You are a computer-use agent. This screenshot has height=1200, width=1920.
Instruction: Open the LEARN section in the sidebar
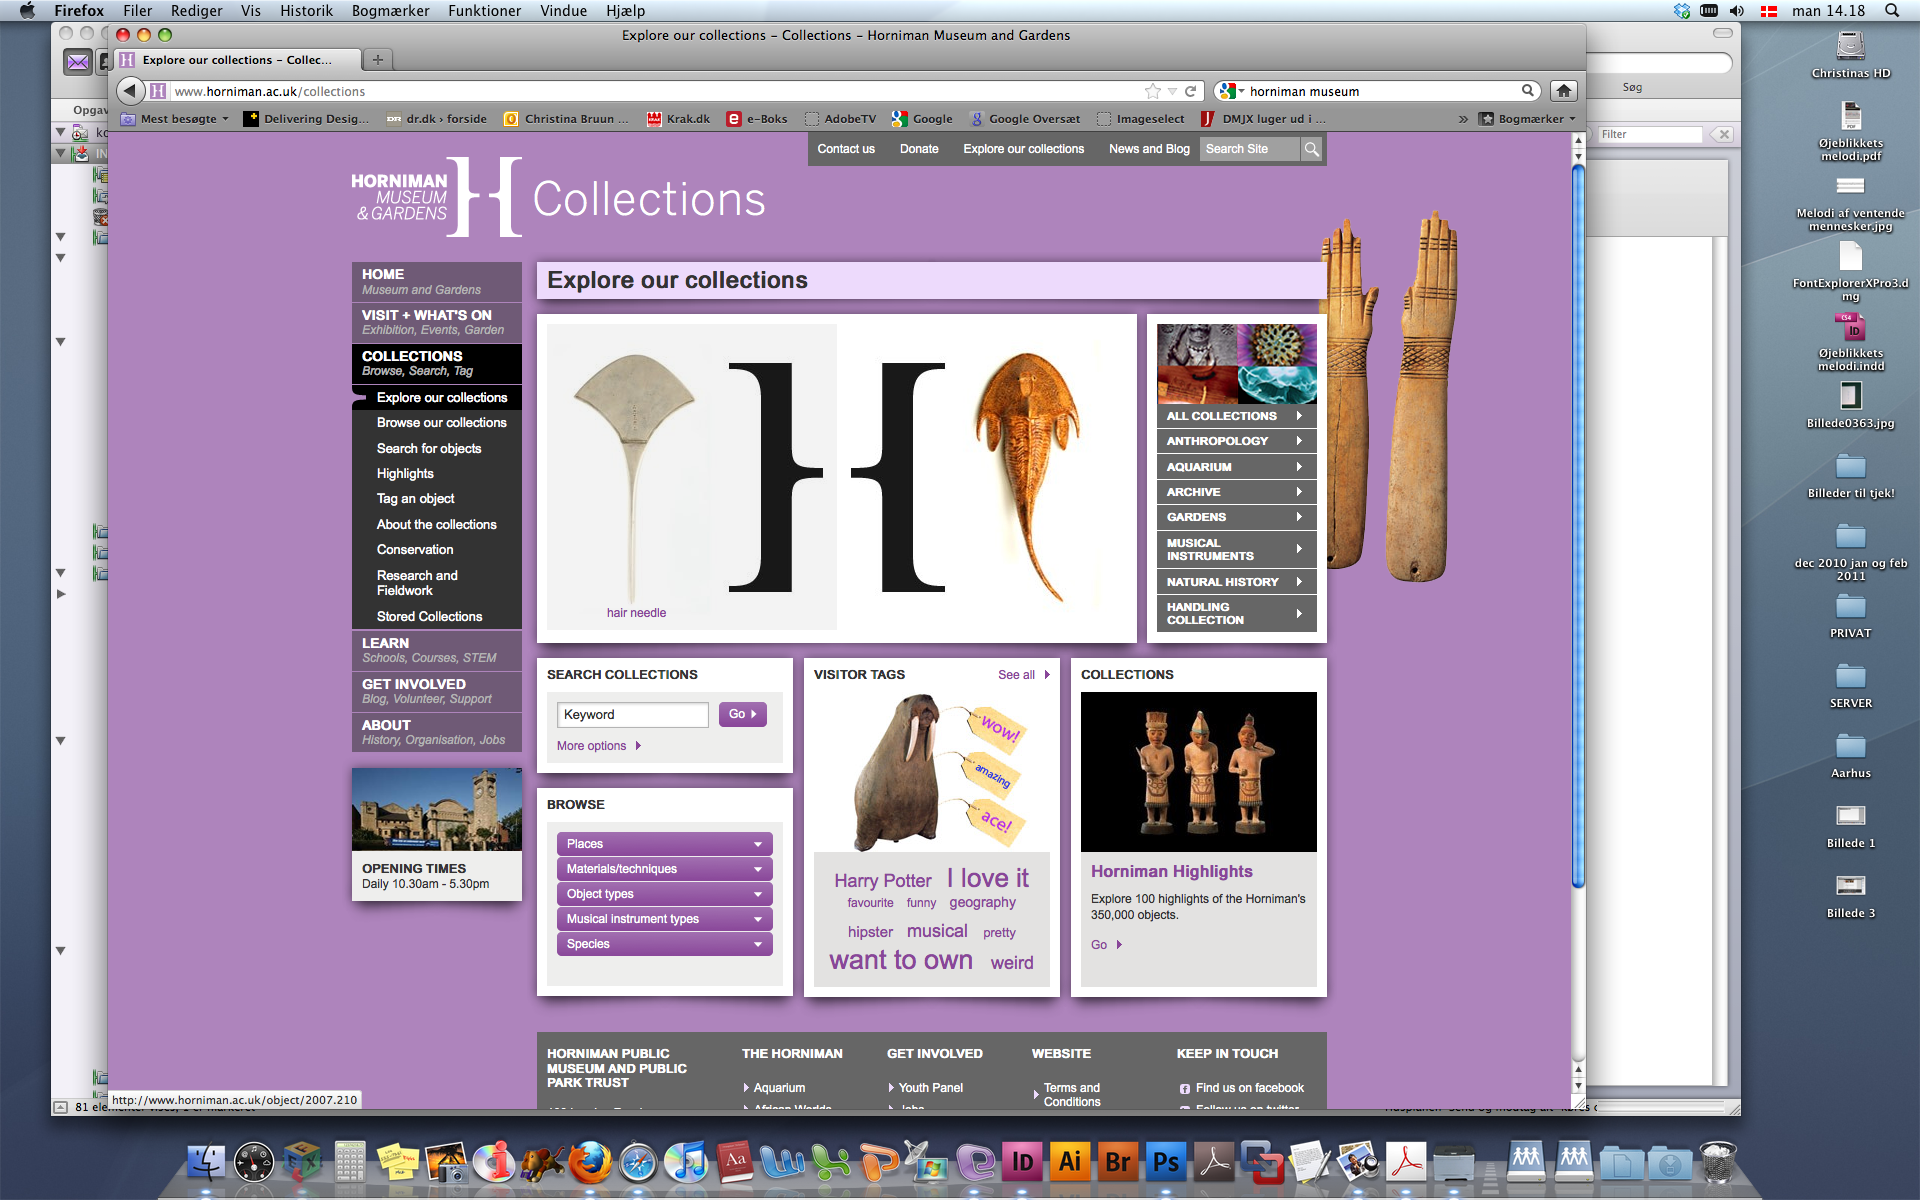(436, 650)
